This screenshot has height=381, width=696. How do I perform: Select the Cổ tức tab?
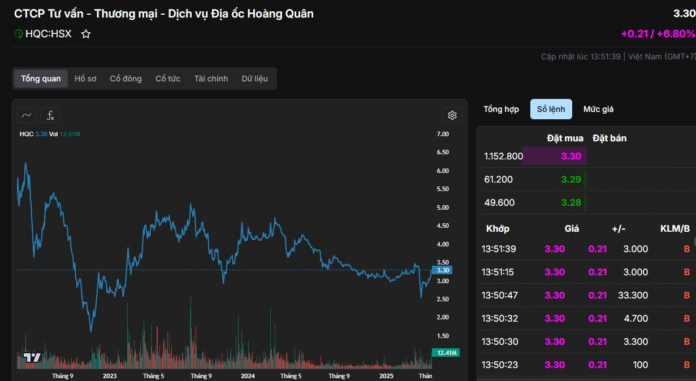pyautogui.click(x=168, y=79)
